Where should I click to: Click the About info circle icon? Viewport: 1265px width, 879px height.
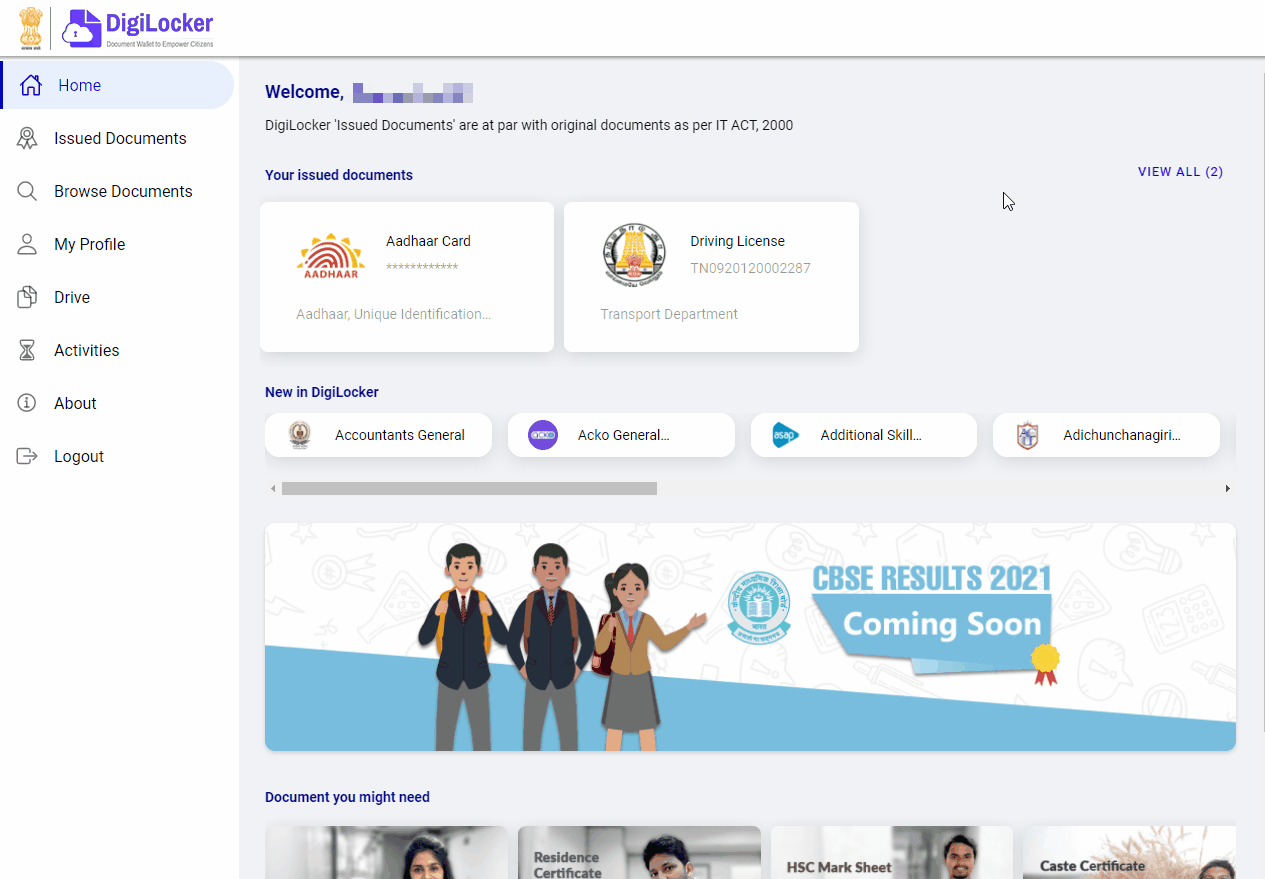coord(27,403)
